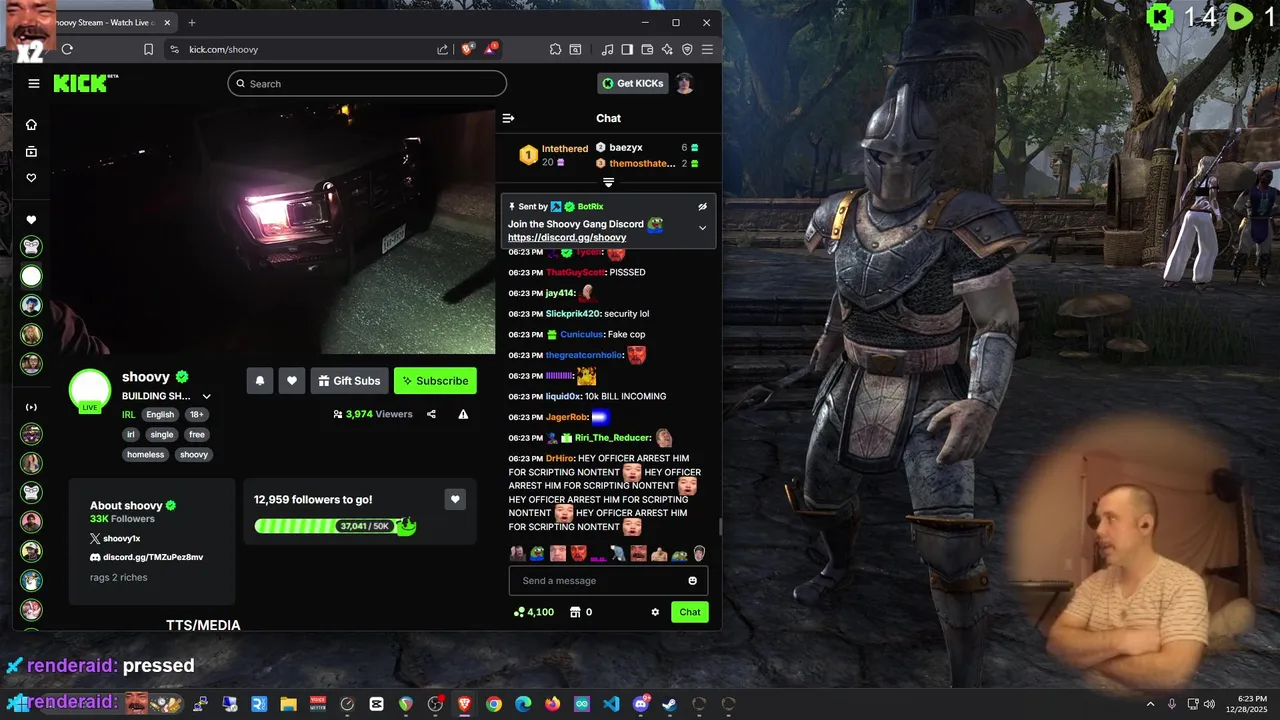Screen dimensions: 1280x720
Task: Bookmark this page in browser
Action: point(148,49)
